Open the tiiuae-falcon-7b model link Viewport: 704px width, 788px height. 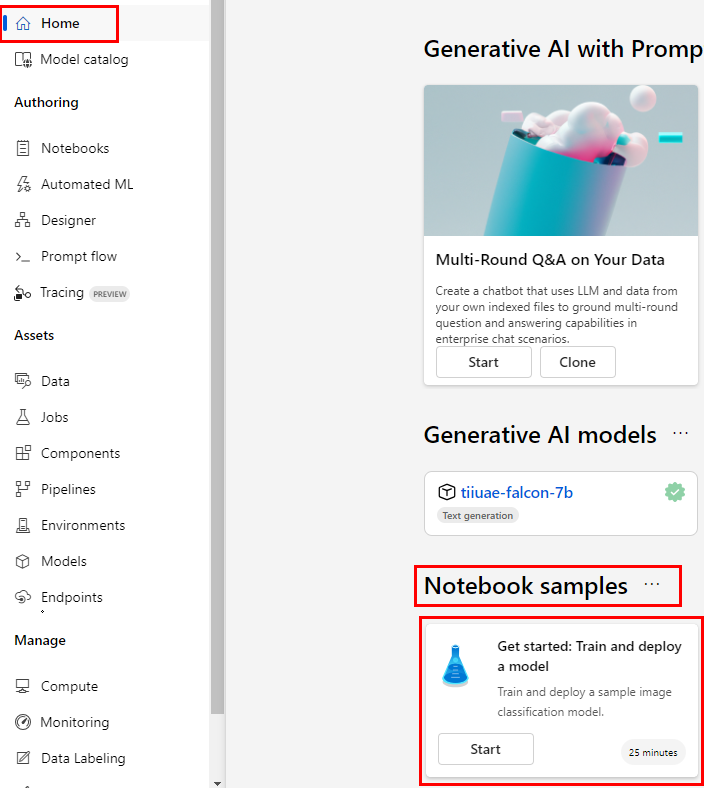(516, 492)
